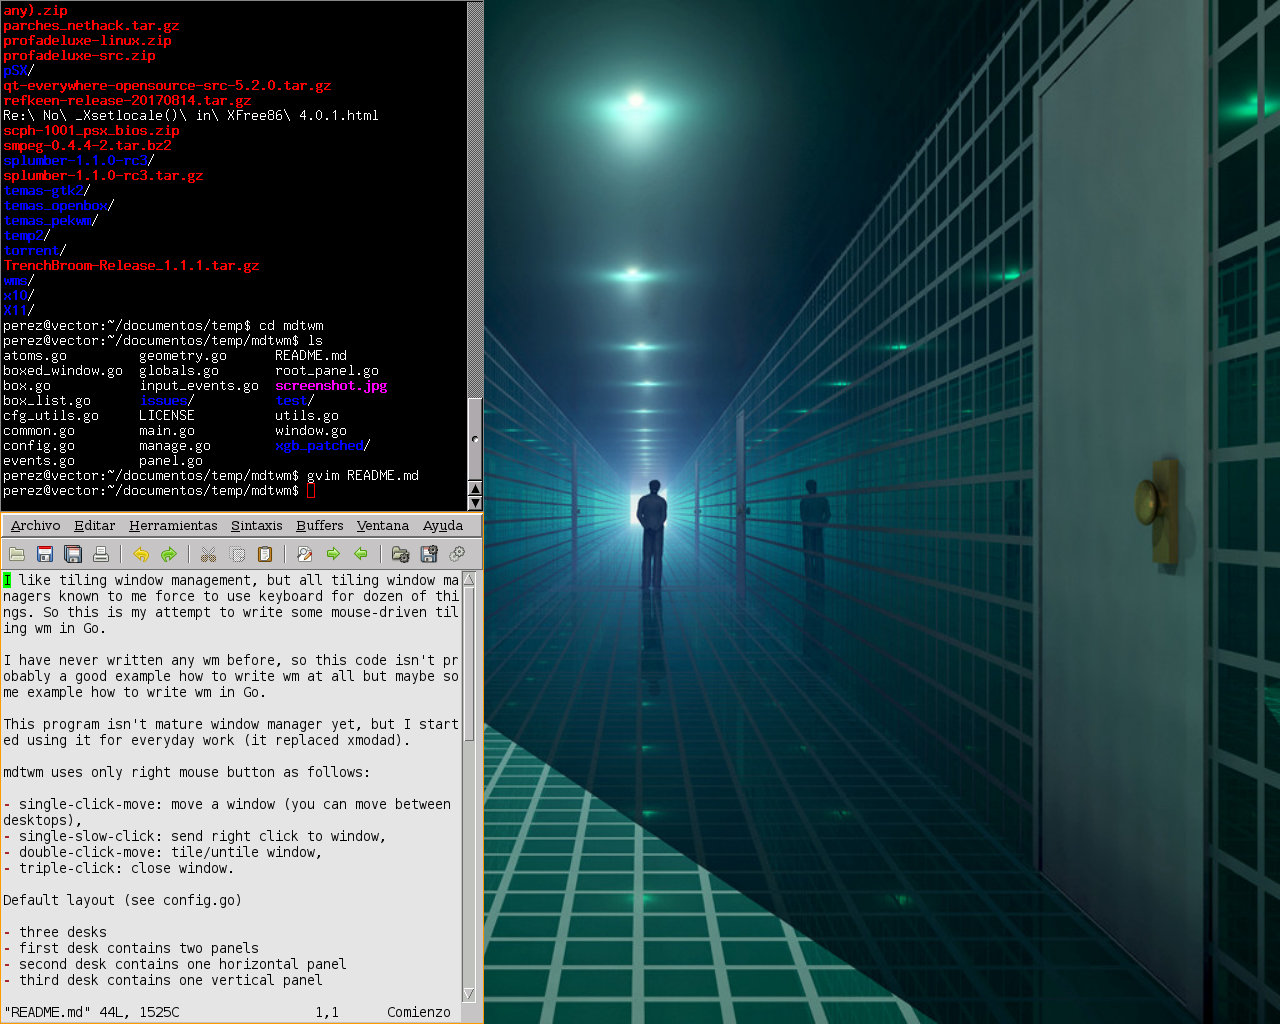Viewport: 1280px width, 1024px height.
Task: Click the "torrent/" directory in terminal
Action: 35,251
